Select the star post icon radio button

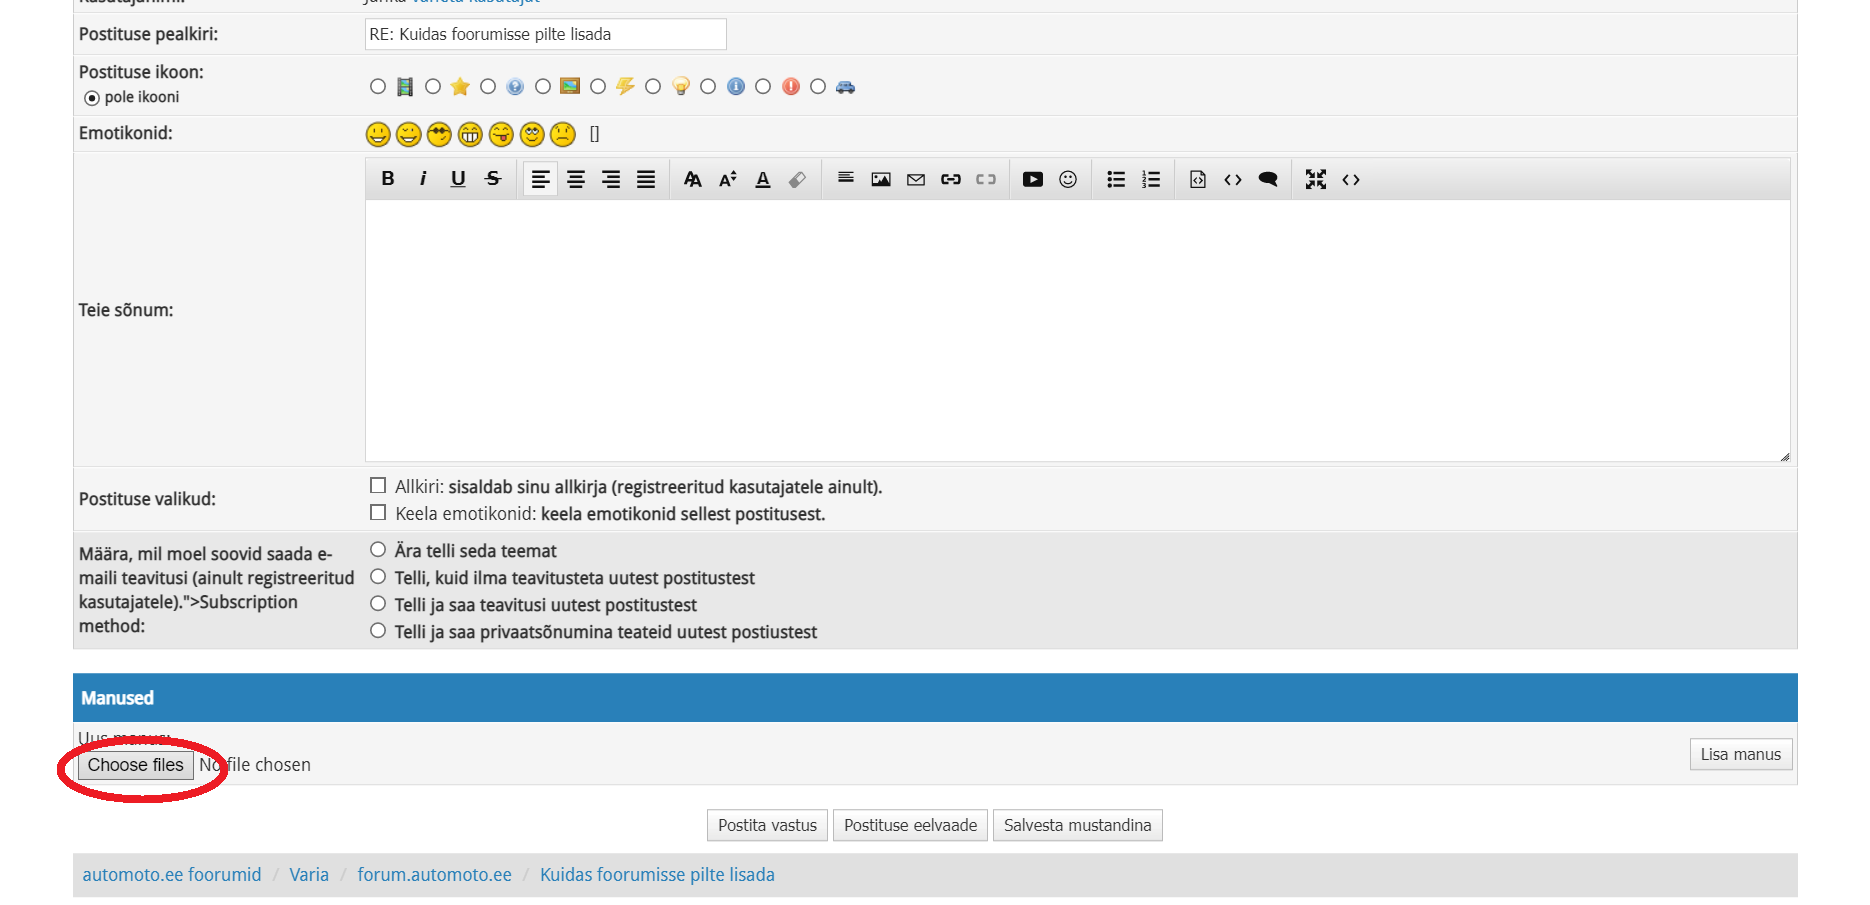pos(433,87)
